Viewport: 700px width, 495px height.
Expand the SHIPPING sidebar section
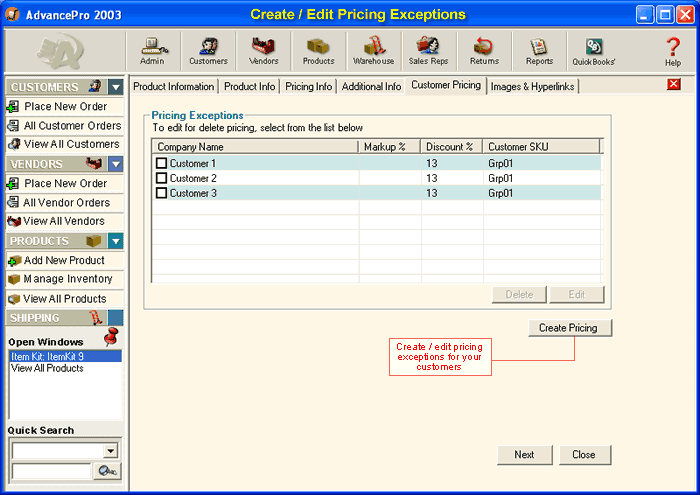click(116, 318)
